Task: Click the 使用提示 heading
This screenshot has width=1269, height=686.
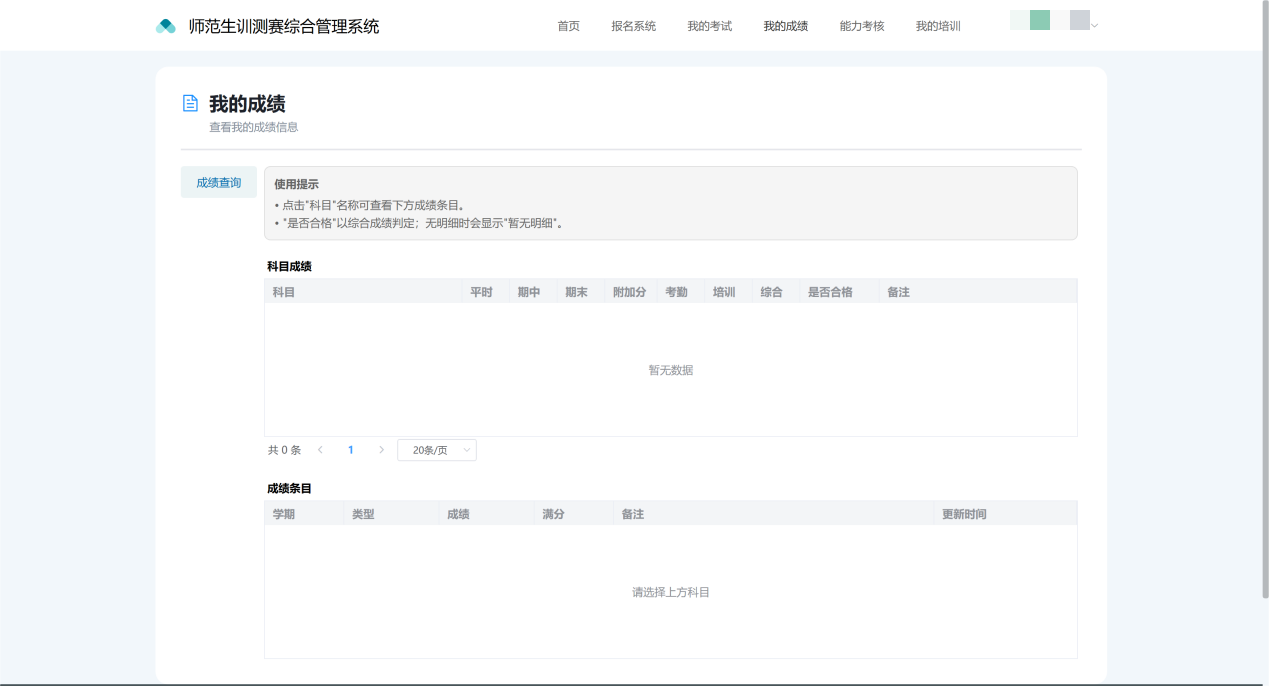Action: 296,184
